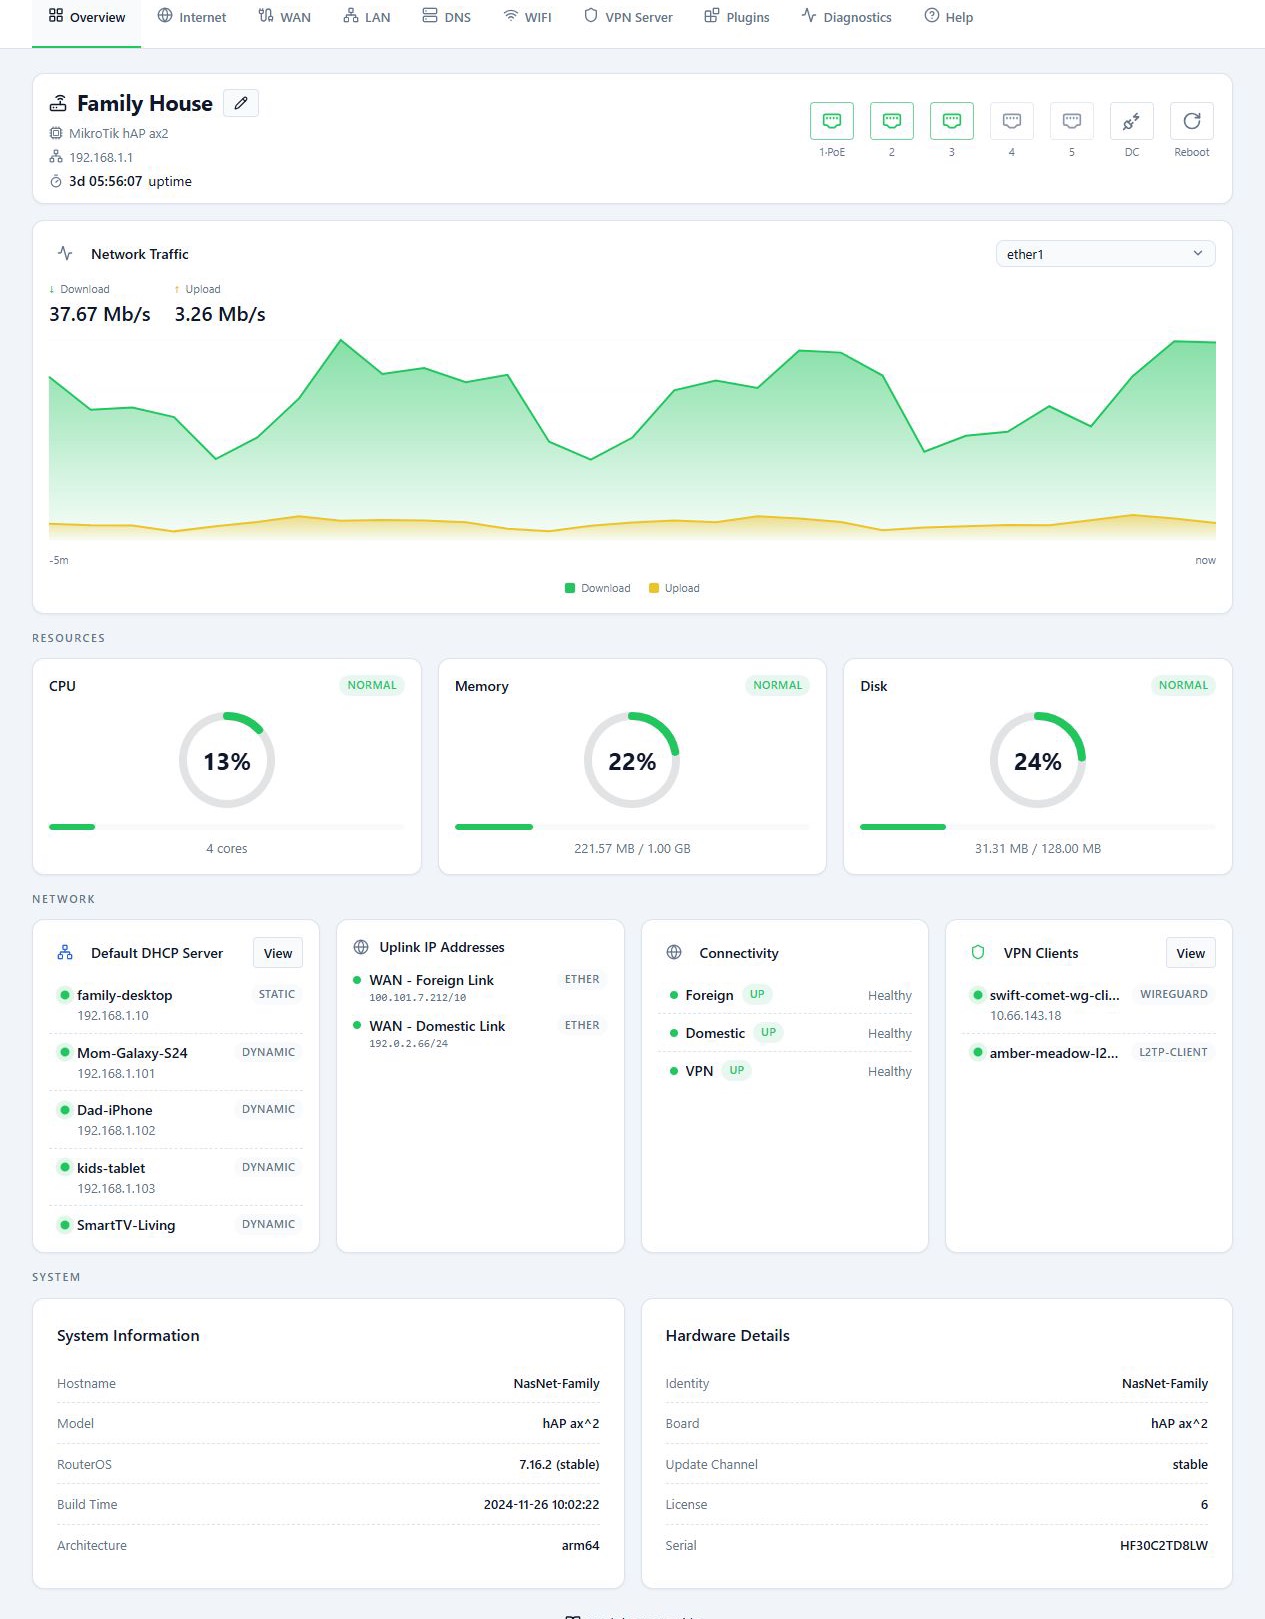The image size is (1265, 1619).
Task: Click inactive ethernet port 5 icon
Action: [1071, 121]
